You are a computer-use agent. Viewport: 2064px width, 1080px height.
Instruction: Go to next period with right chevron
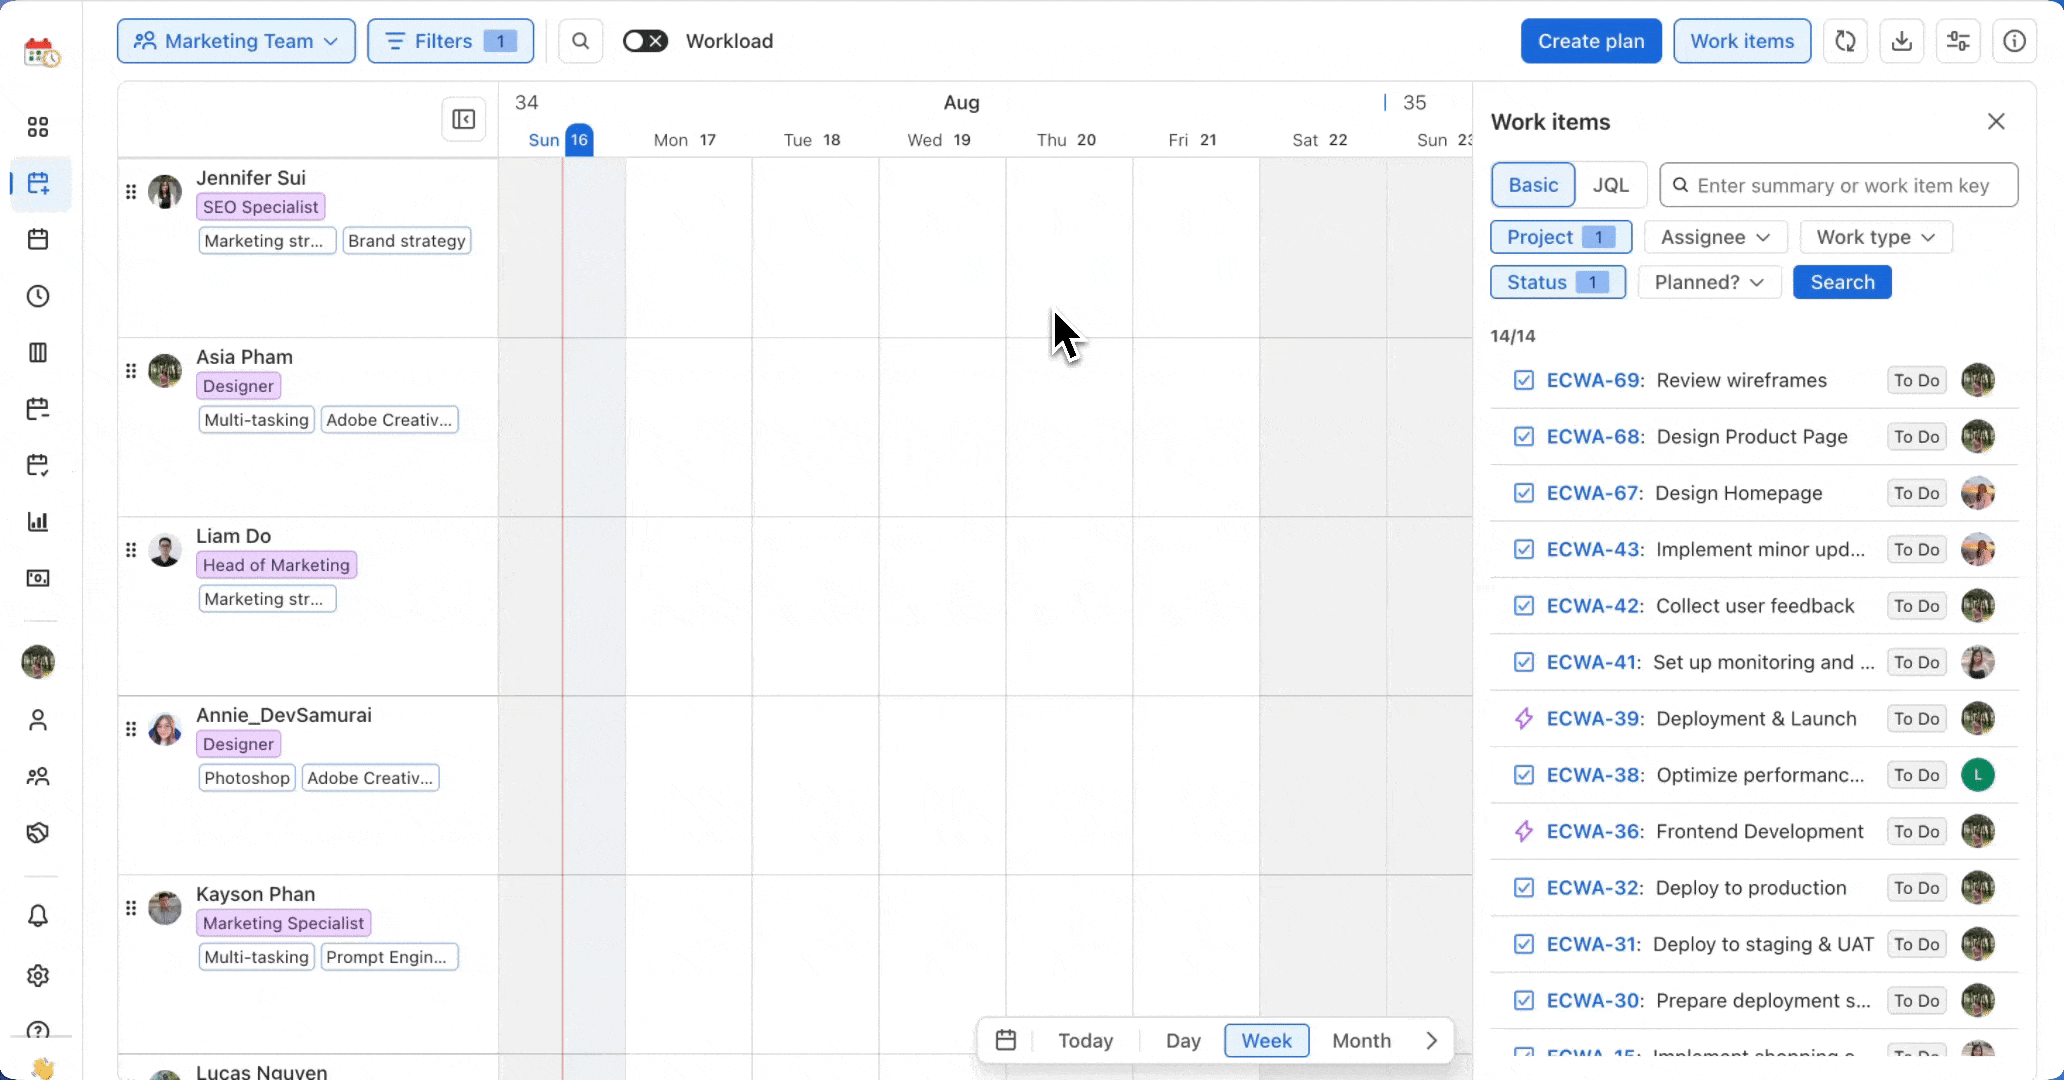(1432, 1041)
